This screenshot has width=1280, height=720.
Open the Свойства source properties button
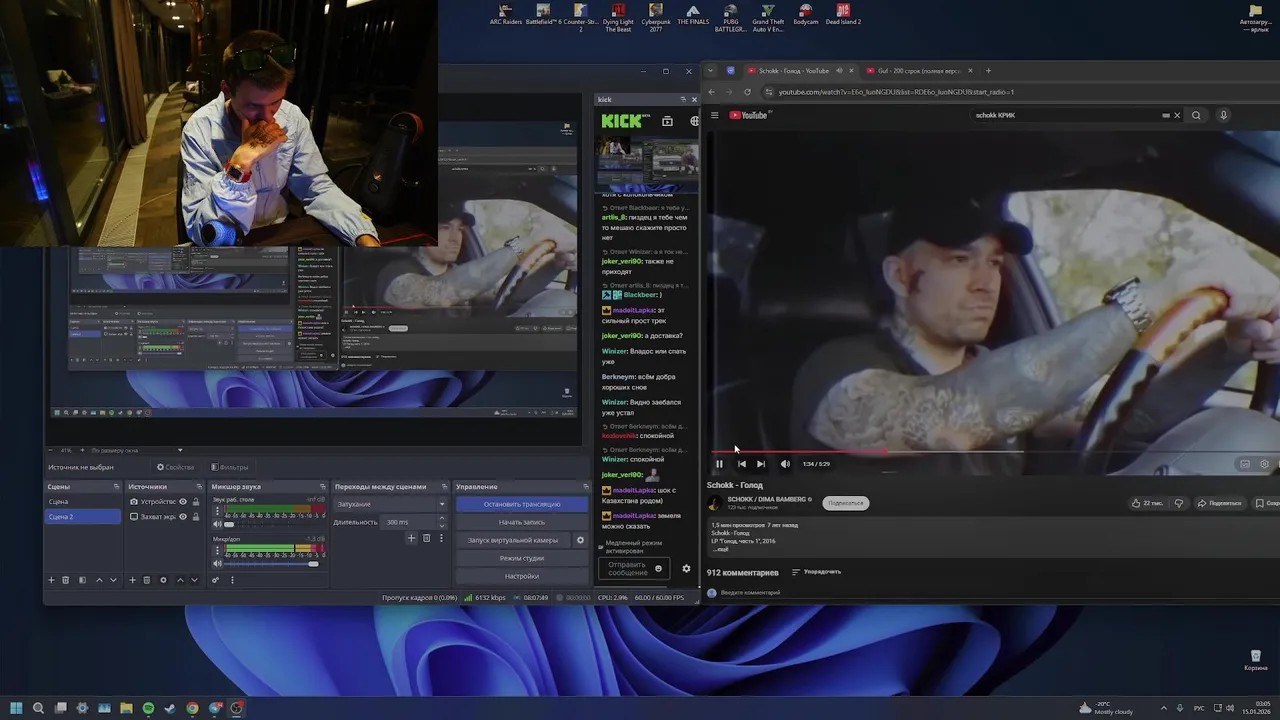pos(175,467)
